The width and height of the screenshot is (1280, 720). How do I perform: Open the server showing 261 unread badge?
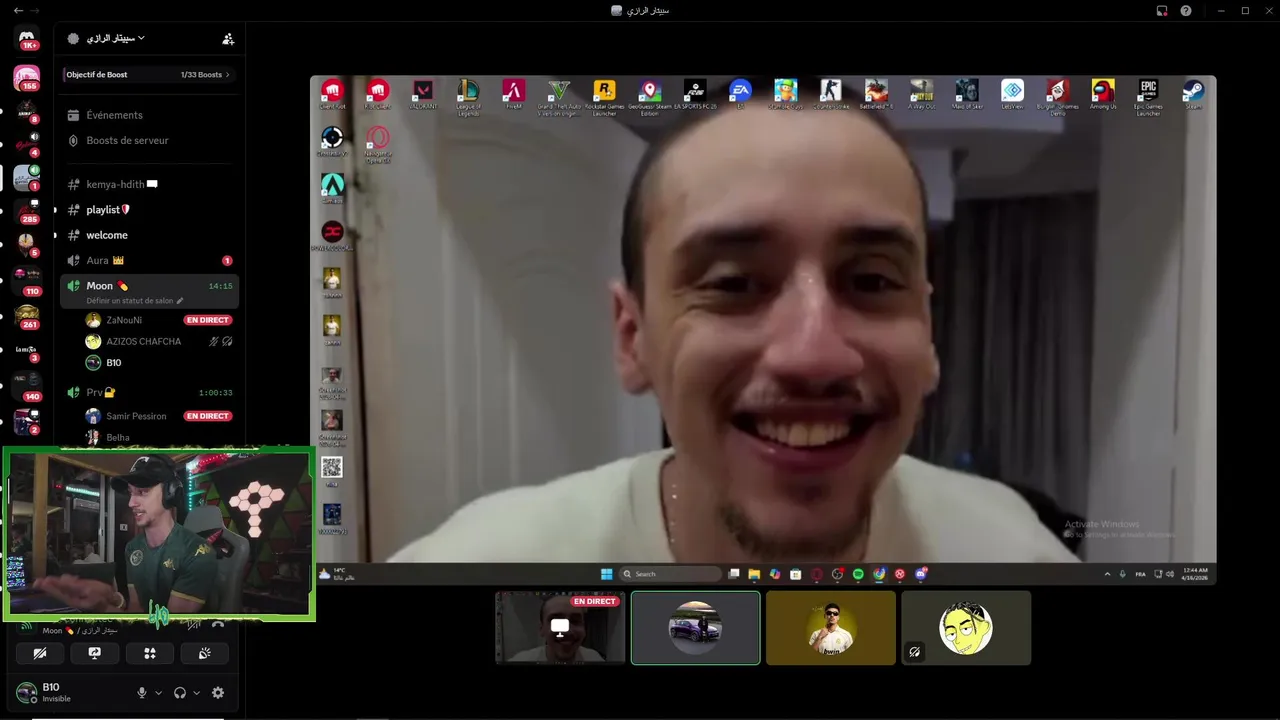click(x=27, y=315)
